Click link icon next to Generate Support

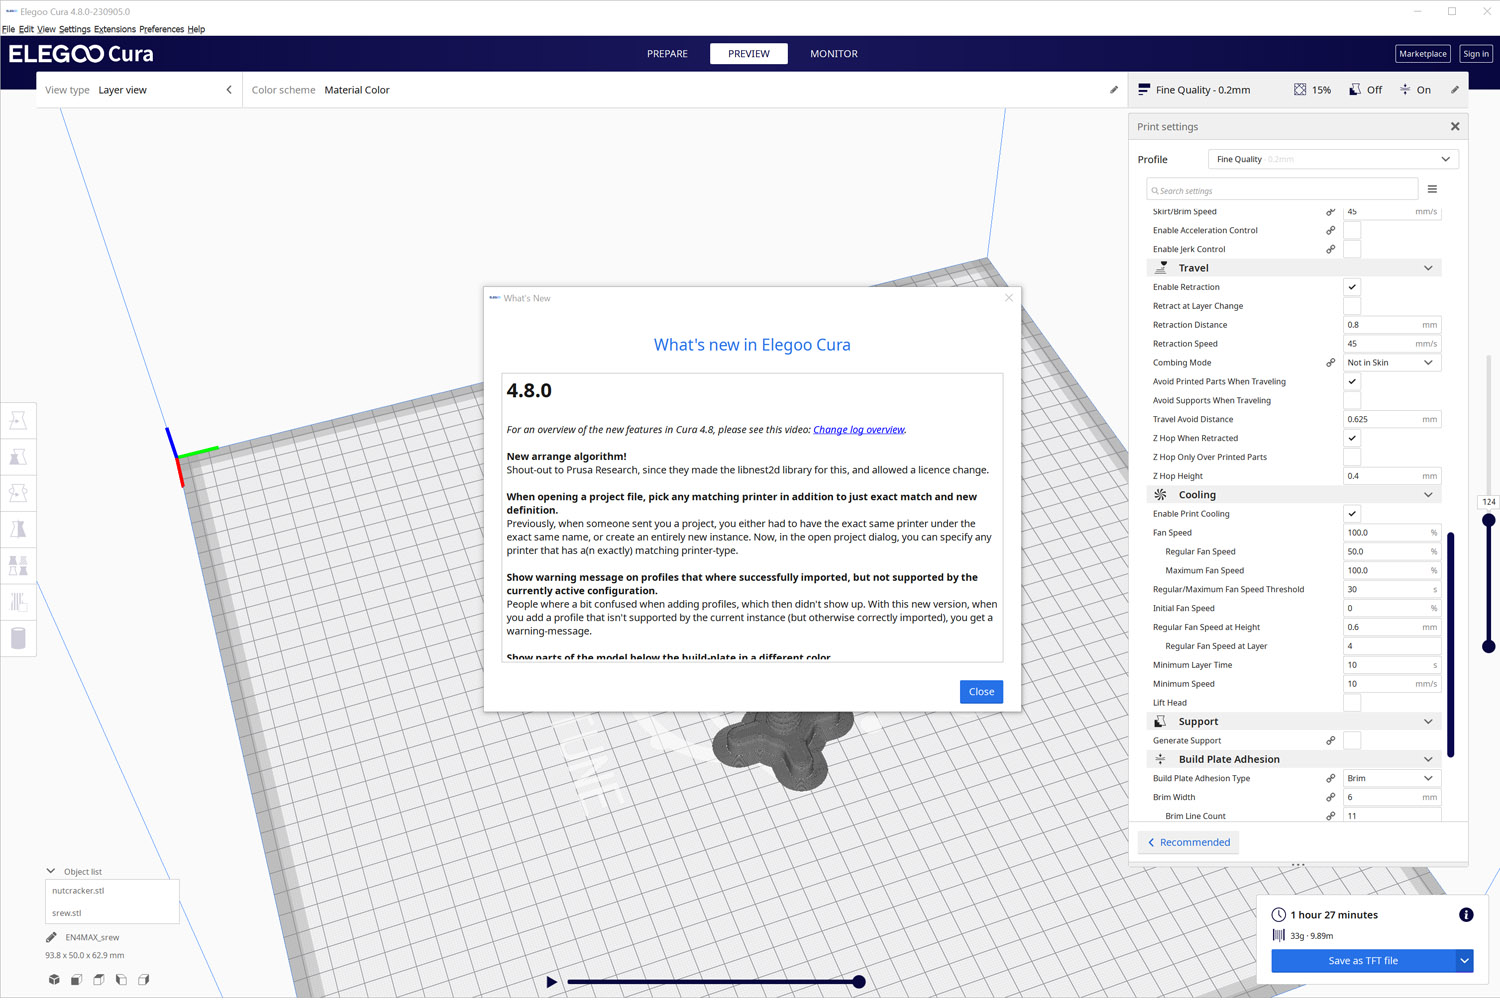pos(1331,741)
